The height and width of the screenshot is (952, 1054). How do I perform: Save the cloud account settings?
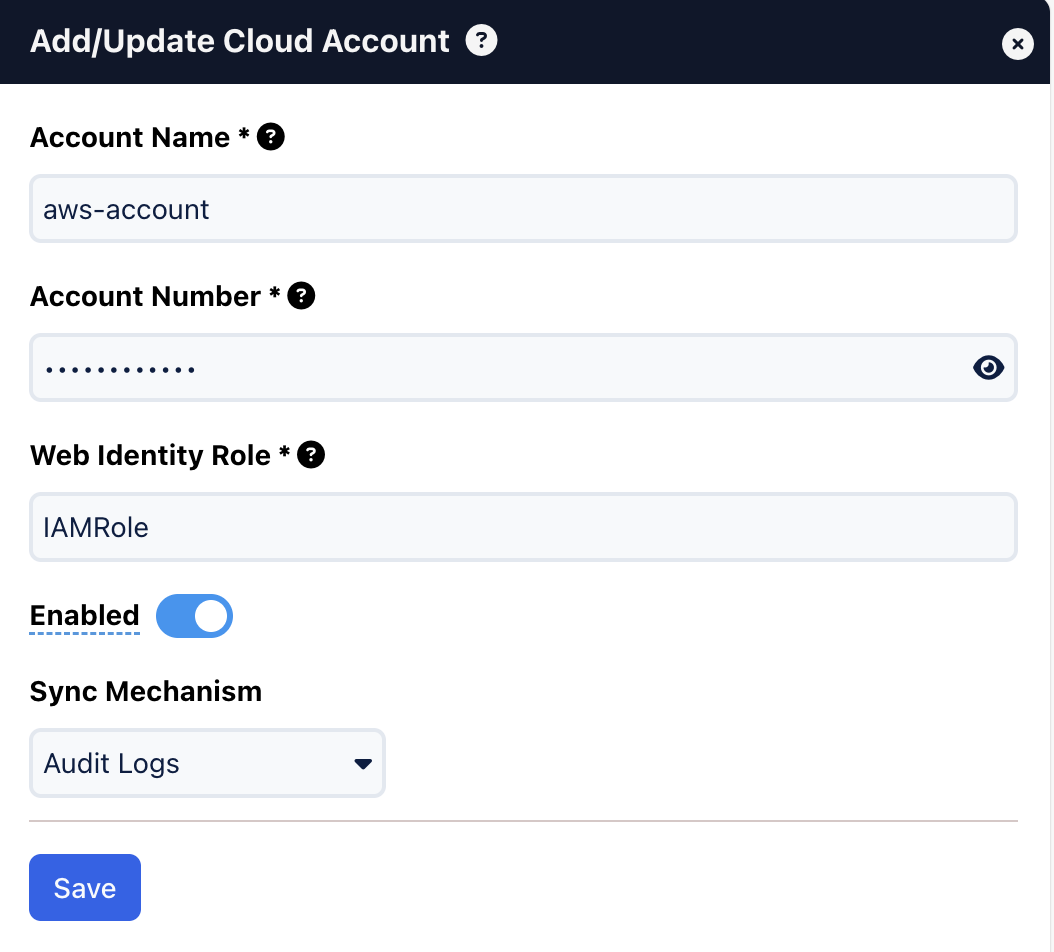tap(85, 888)
